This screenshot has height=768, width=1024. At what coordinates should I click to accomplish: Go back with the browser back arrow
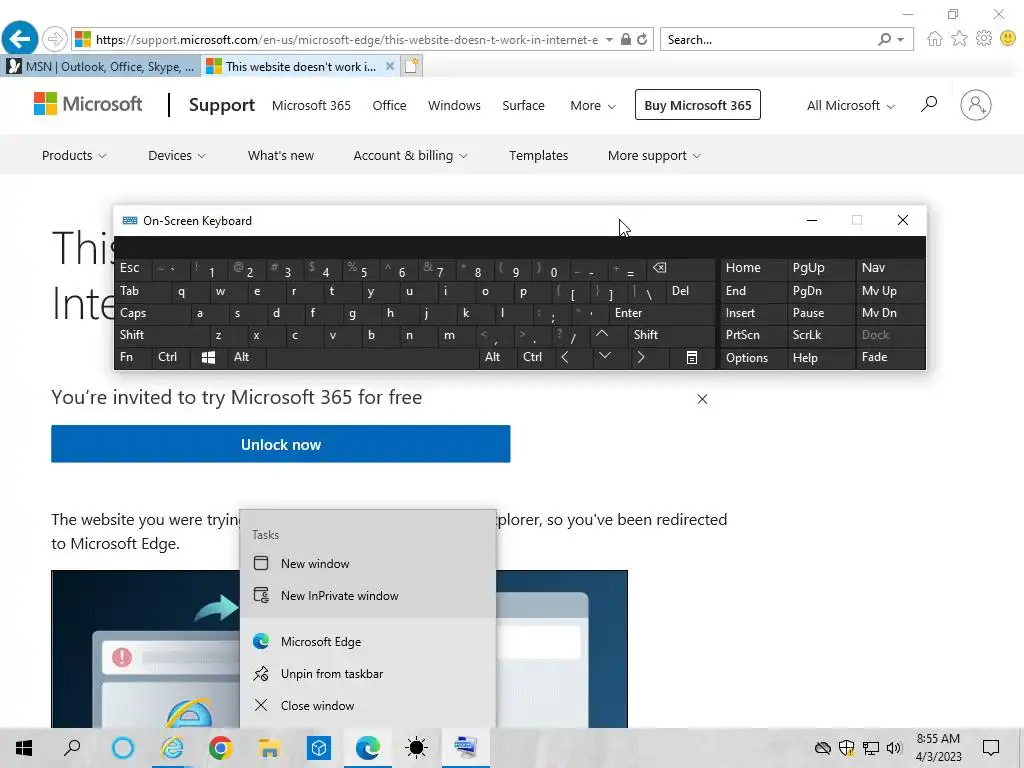(x=20, y=39)
